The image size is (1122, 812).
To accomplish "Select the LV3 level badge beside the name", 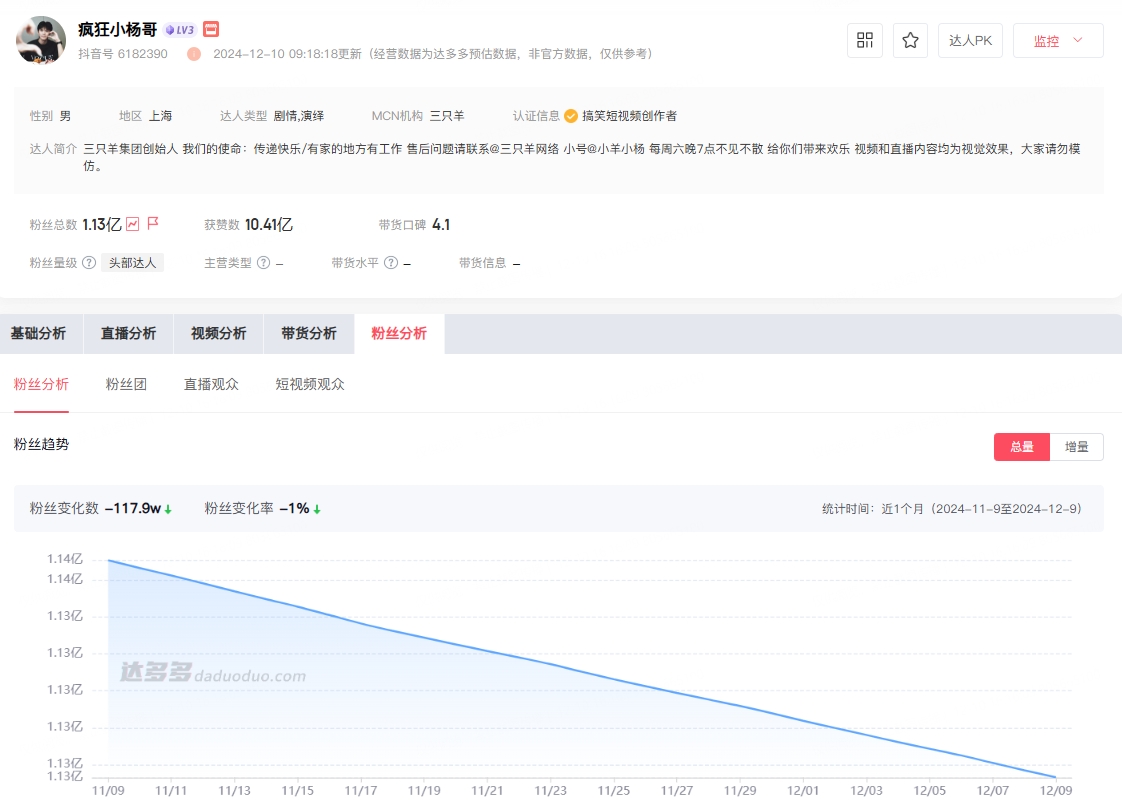I will 178,29.
